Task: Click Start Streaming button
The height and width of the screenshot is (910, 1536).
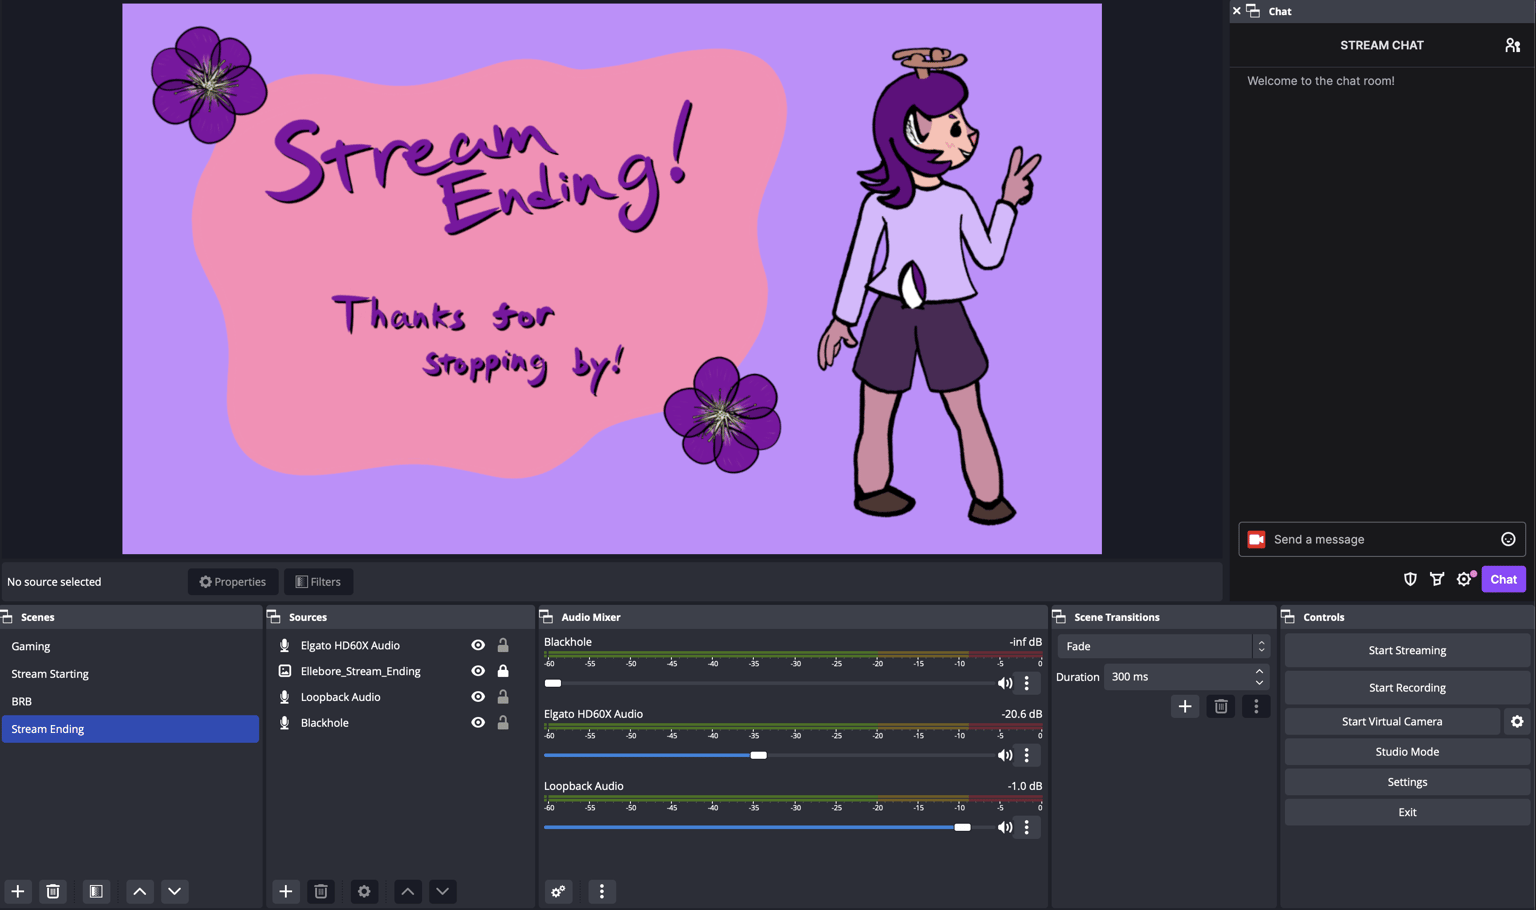Action: 1407,650
